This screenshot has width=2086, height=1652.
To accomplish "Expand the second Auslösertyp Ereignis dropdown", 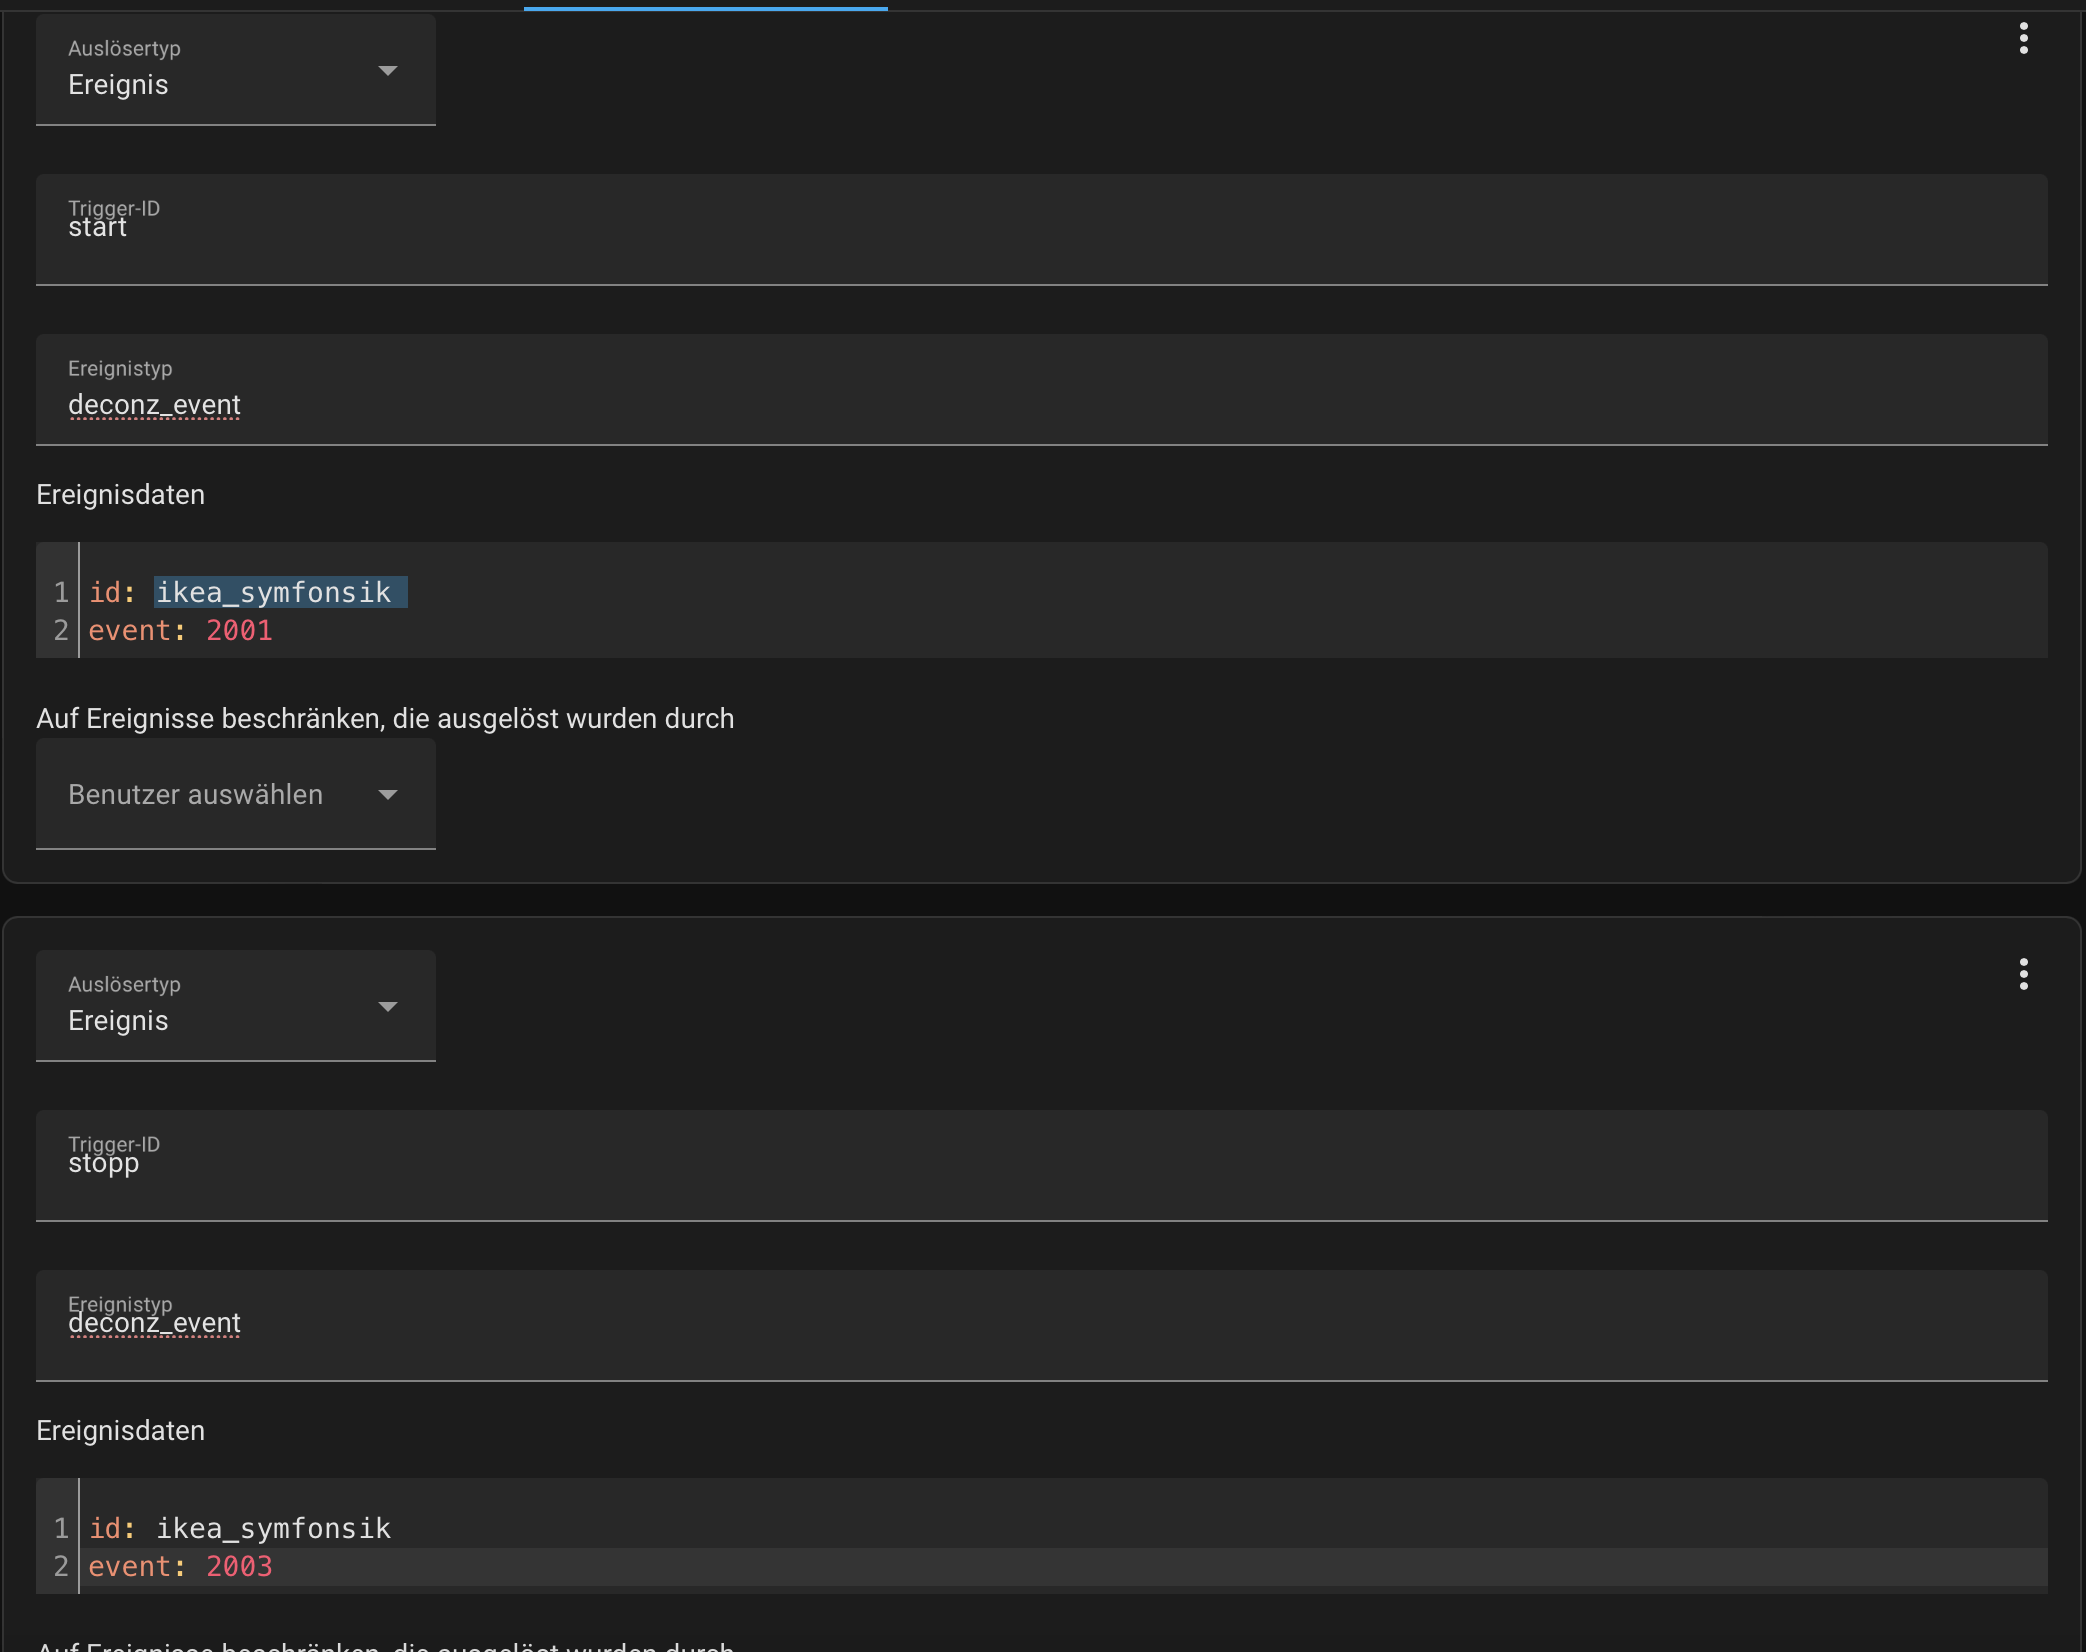I will (x=236, y=1006).
